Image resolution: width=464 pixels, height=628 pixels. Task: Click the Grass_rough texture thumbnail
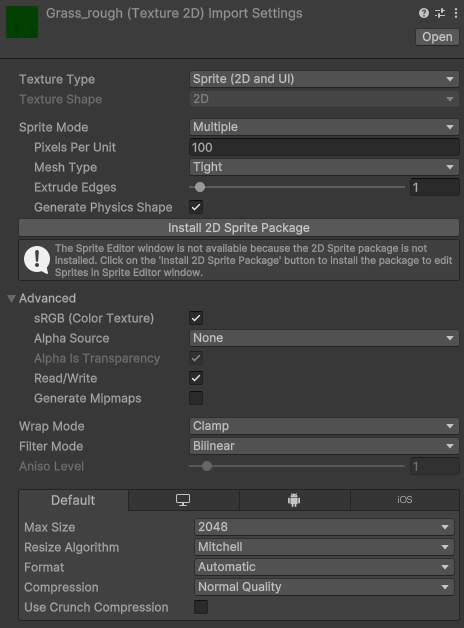click(x=22, y=22)
